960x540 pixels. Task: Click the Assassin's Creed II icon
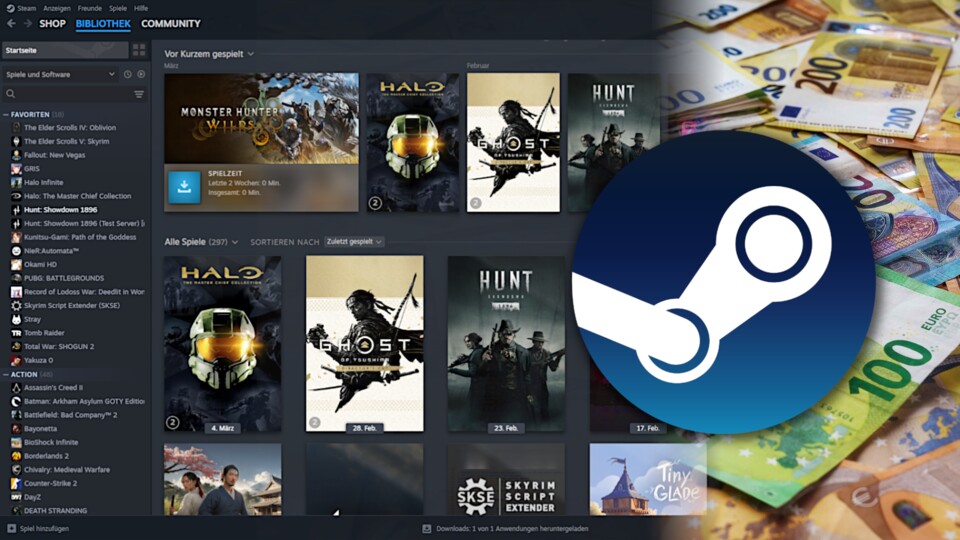pos(17,388)
